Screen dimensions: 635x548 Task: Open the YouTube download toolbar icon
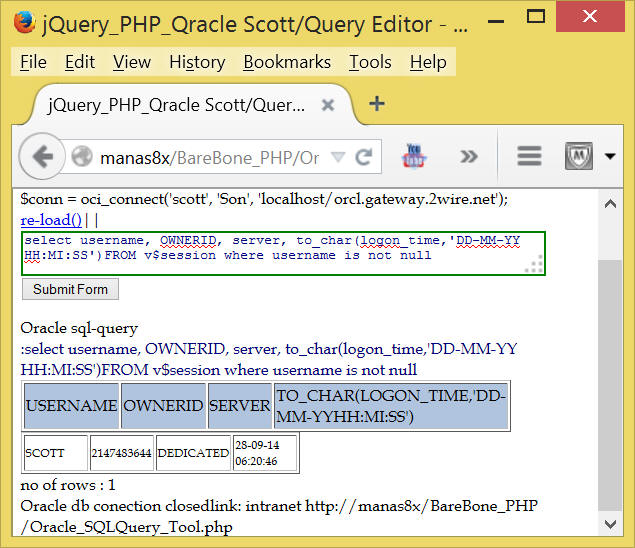413,156
